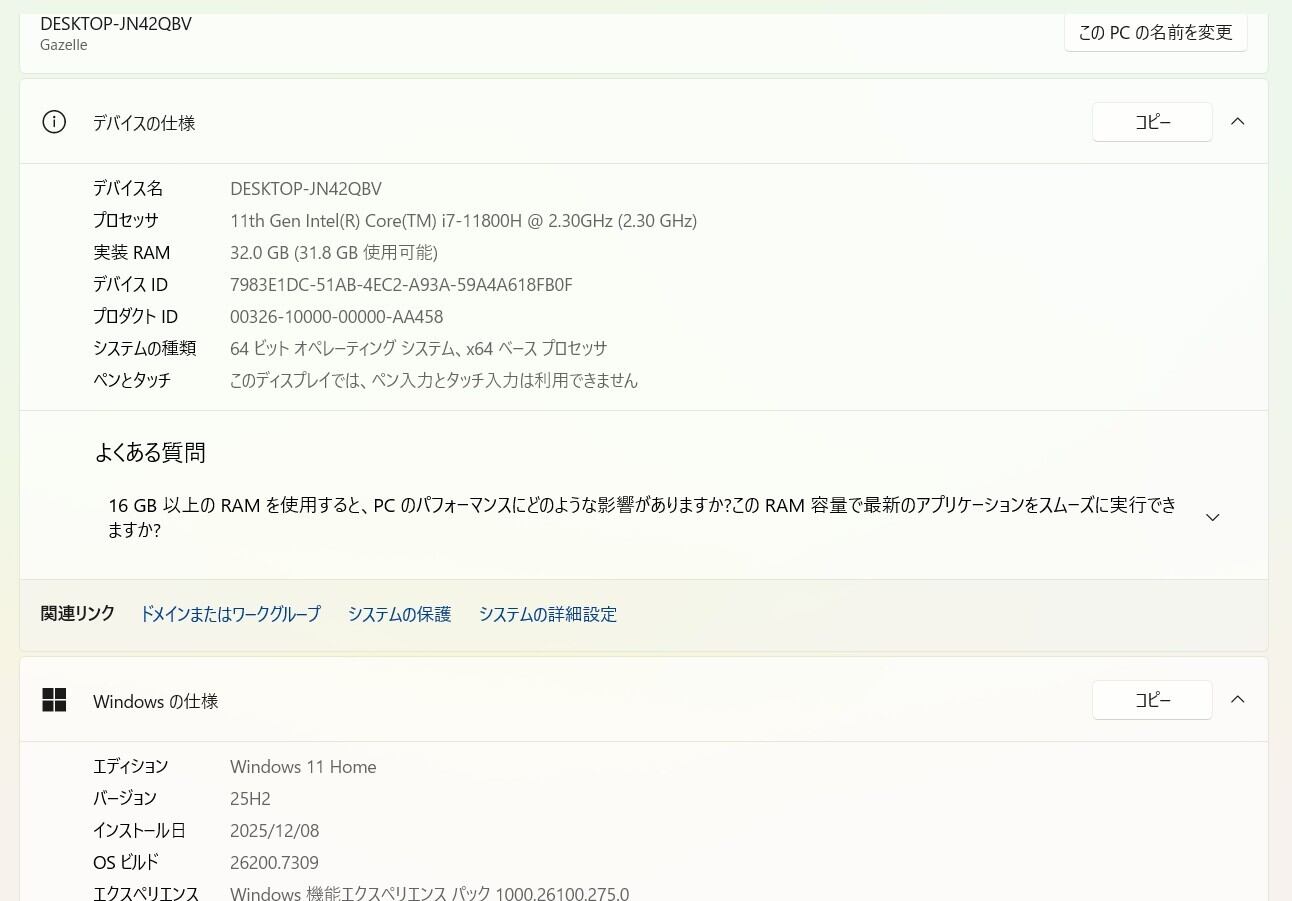Click the デバイス ID label
The height and width of the screenshot is (901, 1292).
[x=130, y=285]
